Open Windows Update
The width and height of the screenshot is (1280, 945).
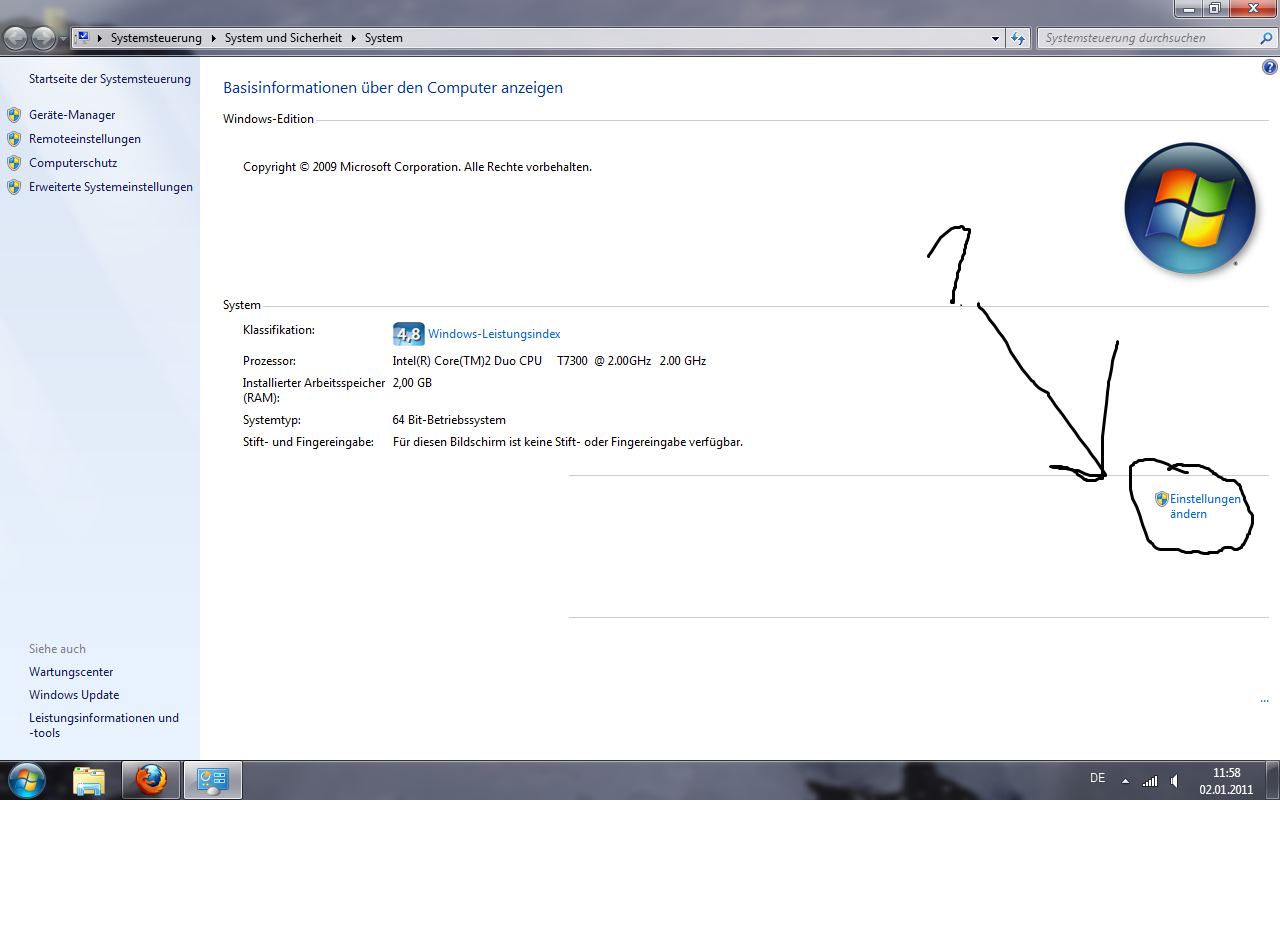click(x=74, y=695)
